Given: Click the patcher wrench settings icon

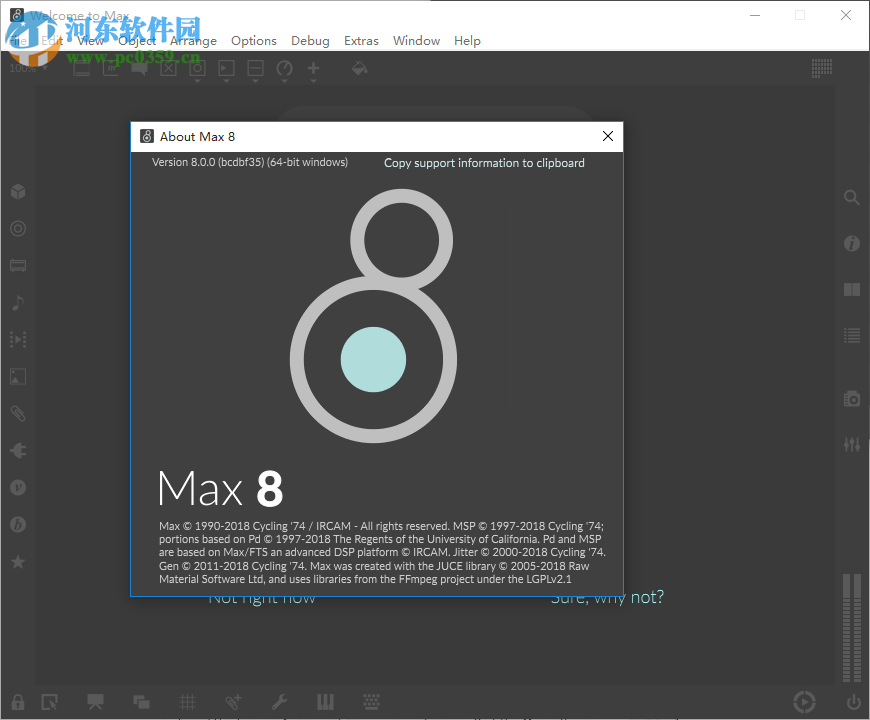Looking at the screenshot, I should click(x=280, y=701).
